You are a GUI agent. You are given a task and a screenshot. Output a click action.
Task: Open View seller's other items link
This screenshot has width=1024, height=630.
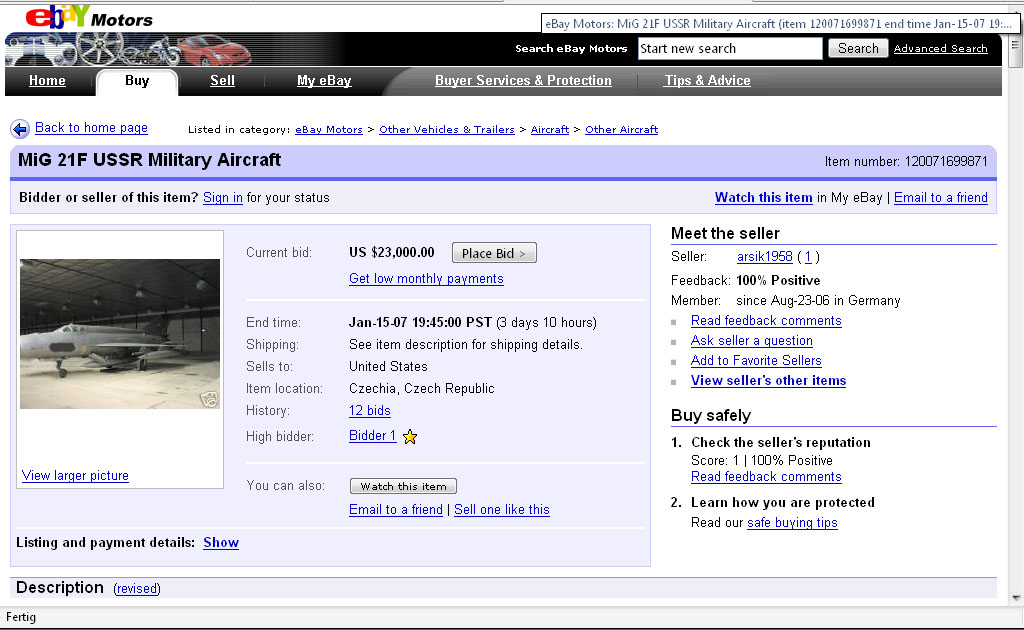point(769,381)
